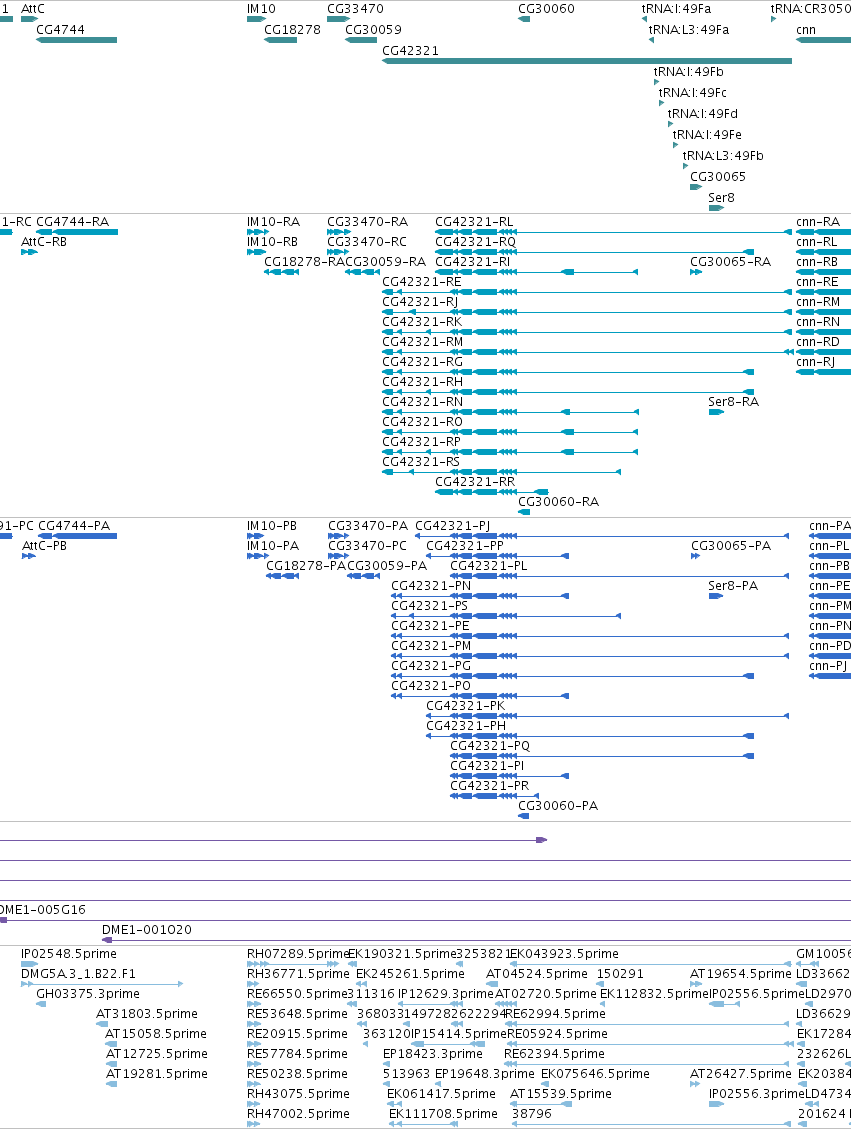Click transcript CG42321-RO
This screenshot has width=851, height=1129.
510,432
